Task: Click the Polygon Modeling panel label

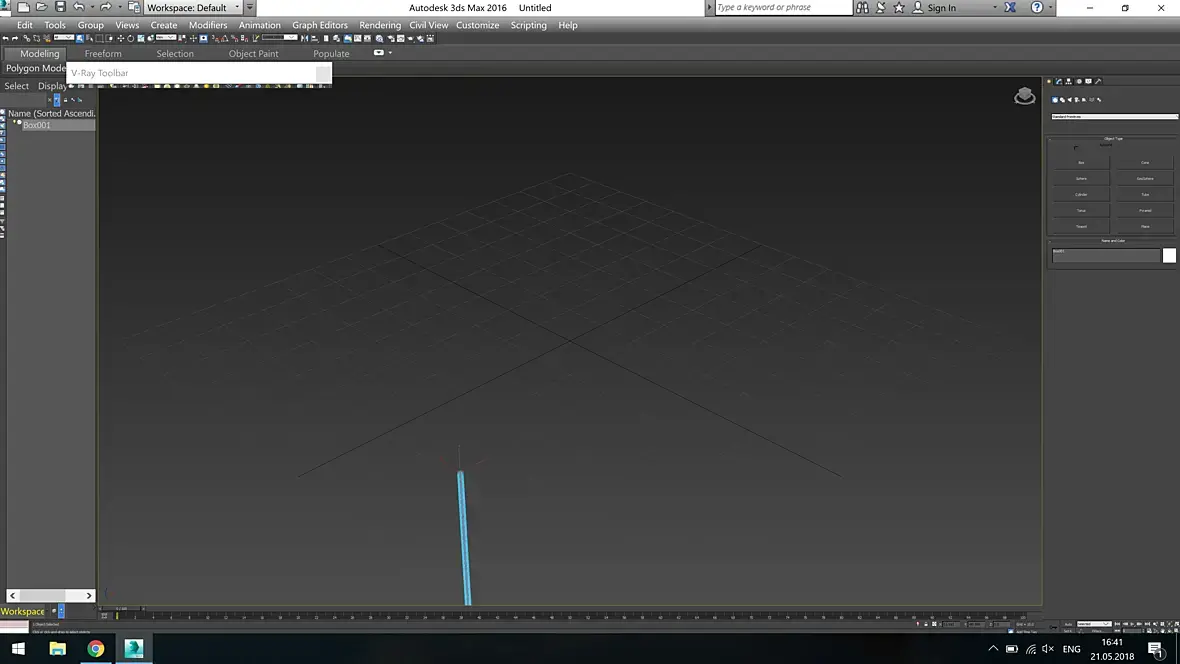Action: point(35,68)
